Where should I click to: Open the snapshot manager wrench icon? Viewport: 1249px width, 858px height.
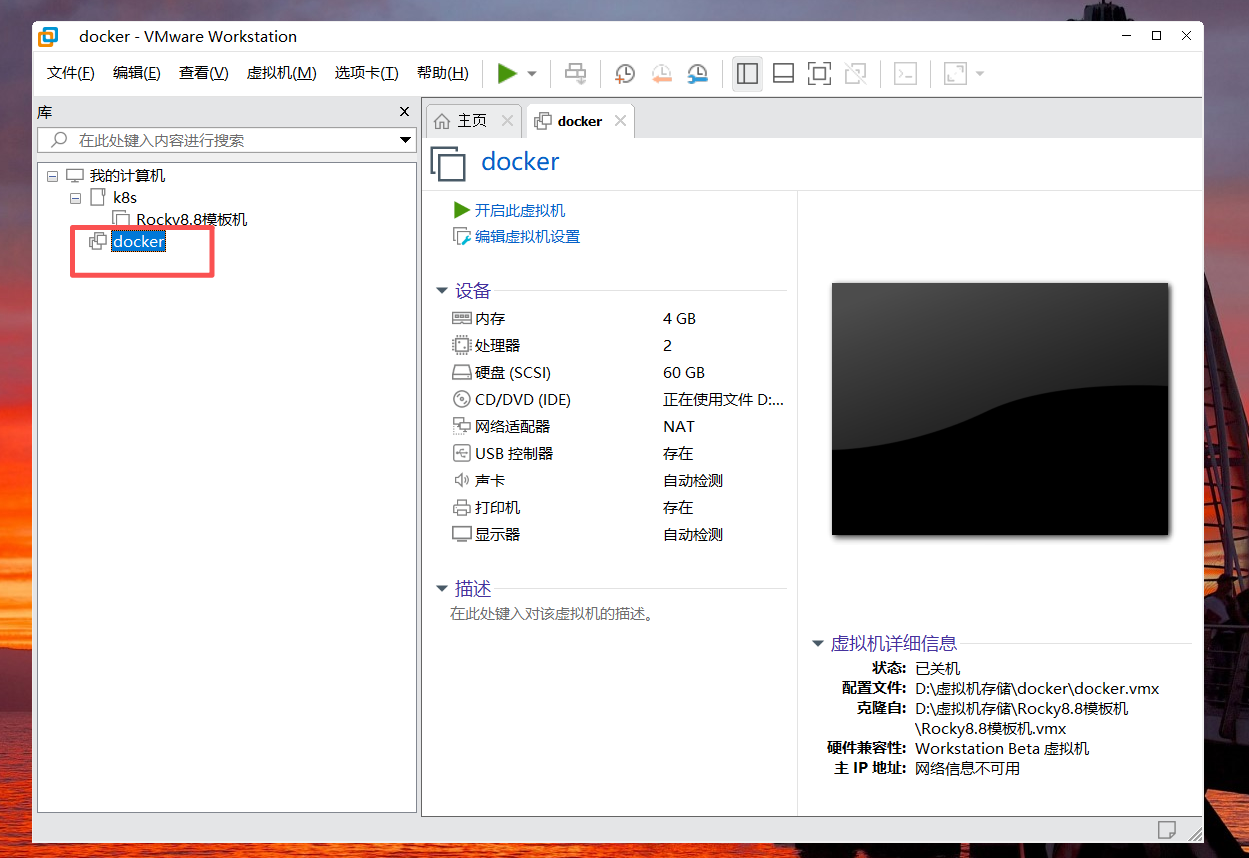[697, 73]
